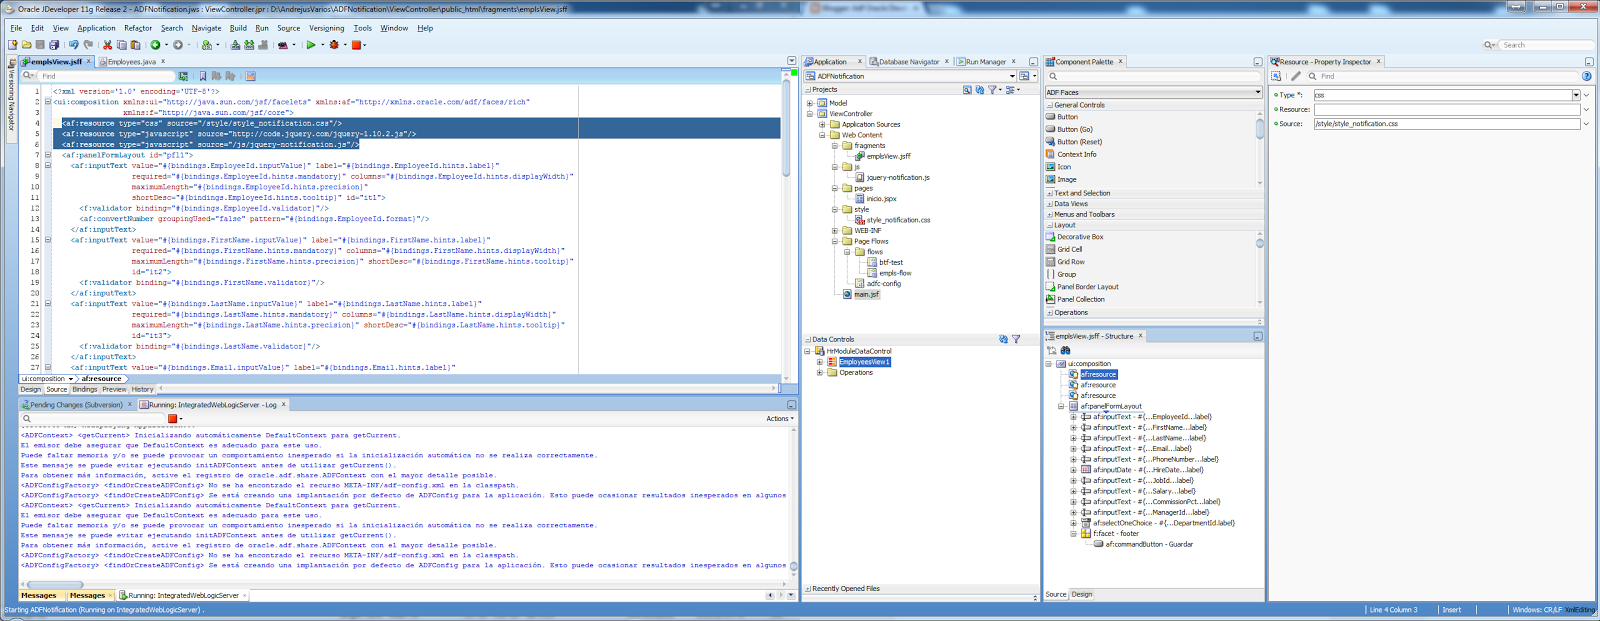Switch to the Run Manager tab

(x=985, y=62)
